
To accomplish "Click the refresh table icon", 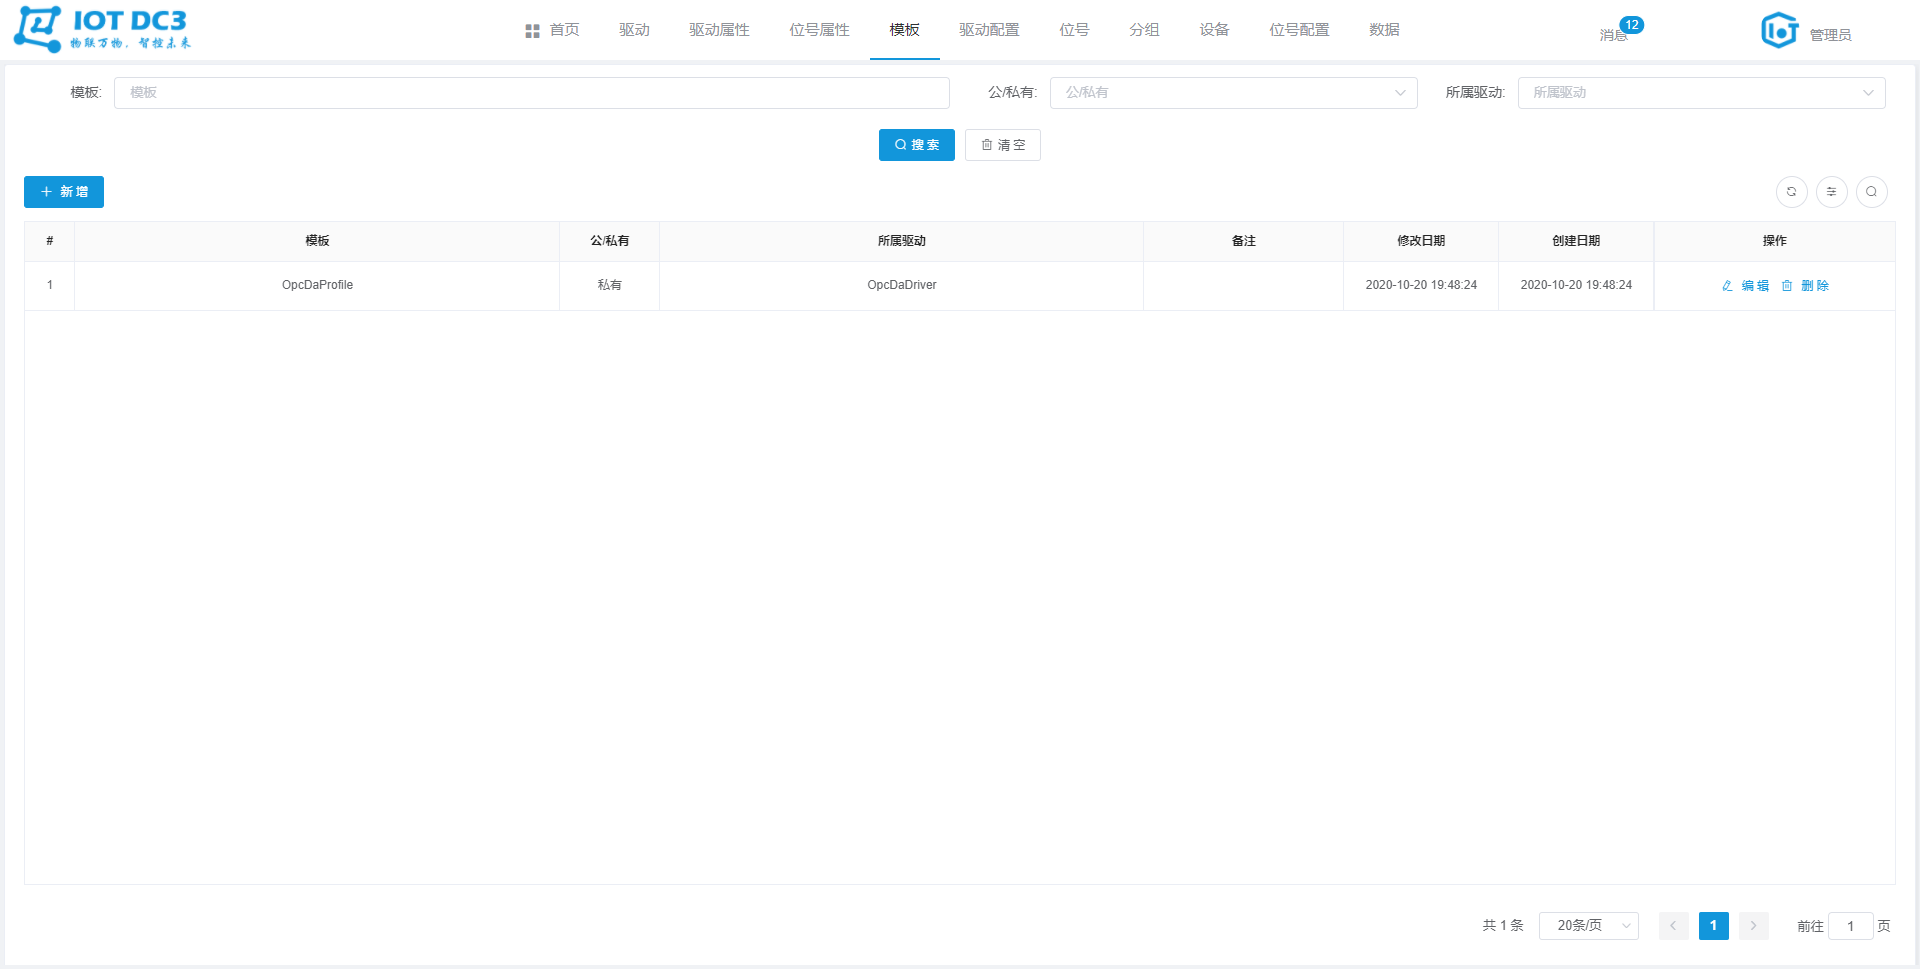I will 1791,192.
